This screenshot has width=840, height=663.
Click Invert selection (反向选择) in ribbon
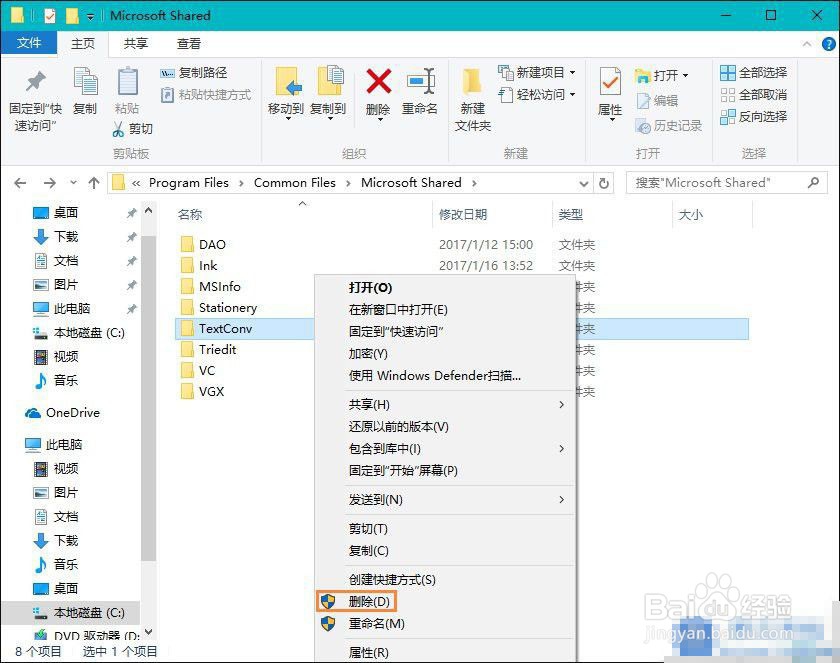(x=753, y=117)
